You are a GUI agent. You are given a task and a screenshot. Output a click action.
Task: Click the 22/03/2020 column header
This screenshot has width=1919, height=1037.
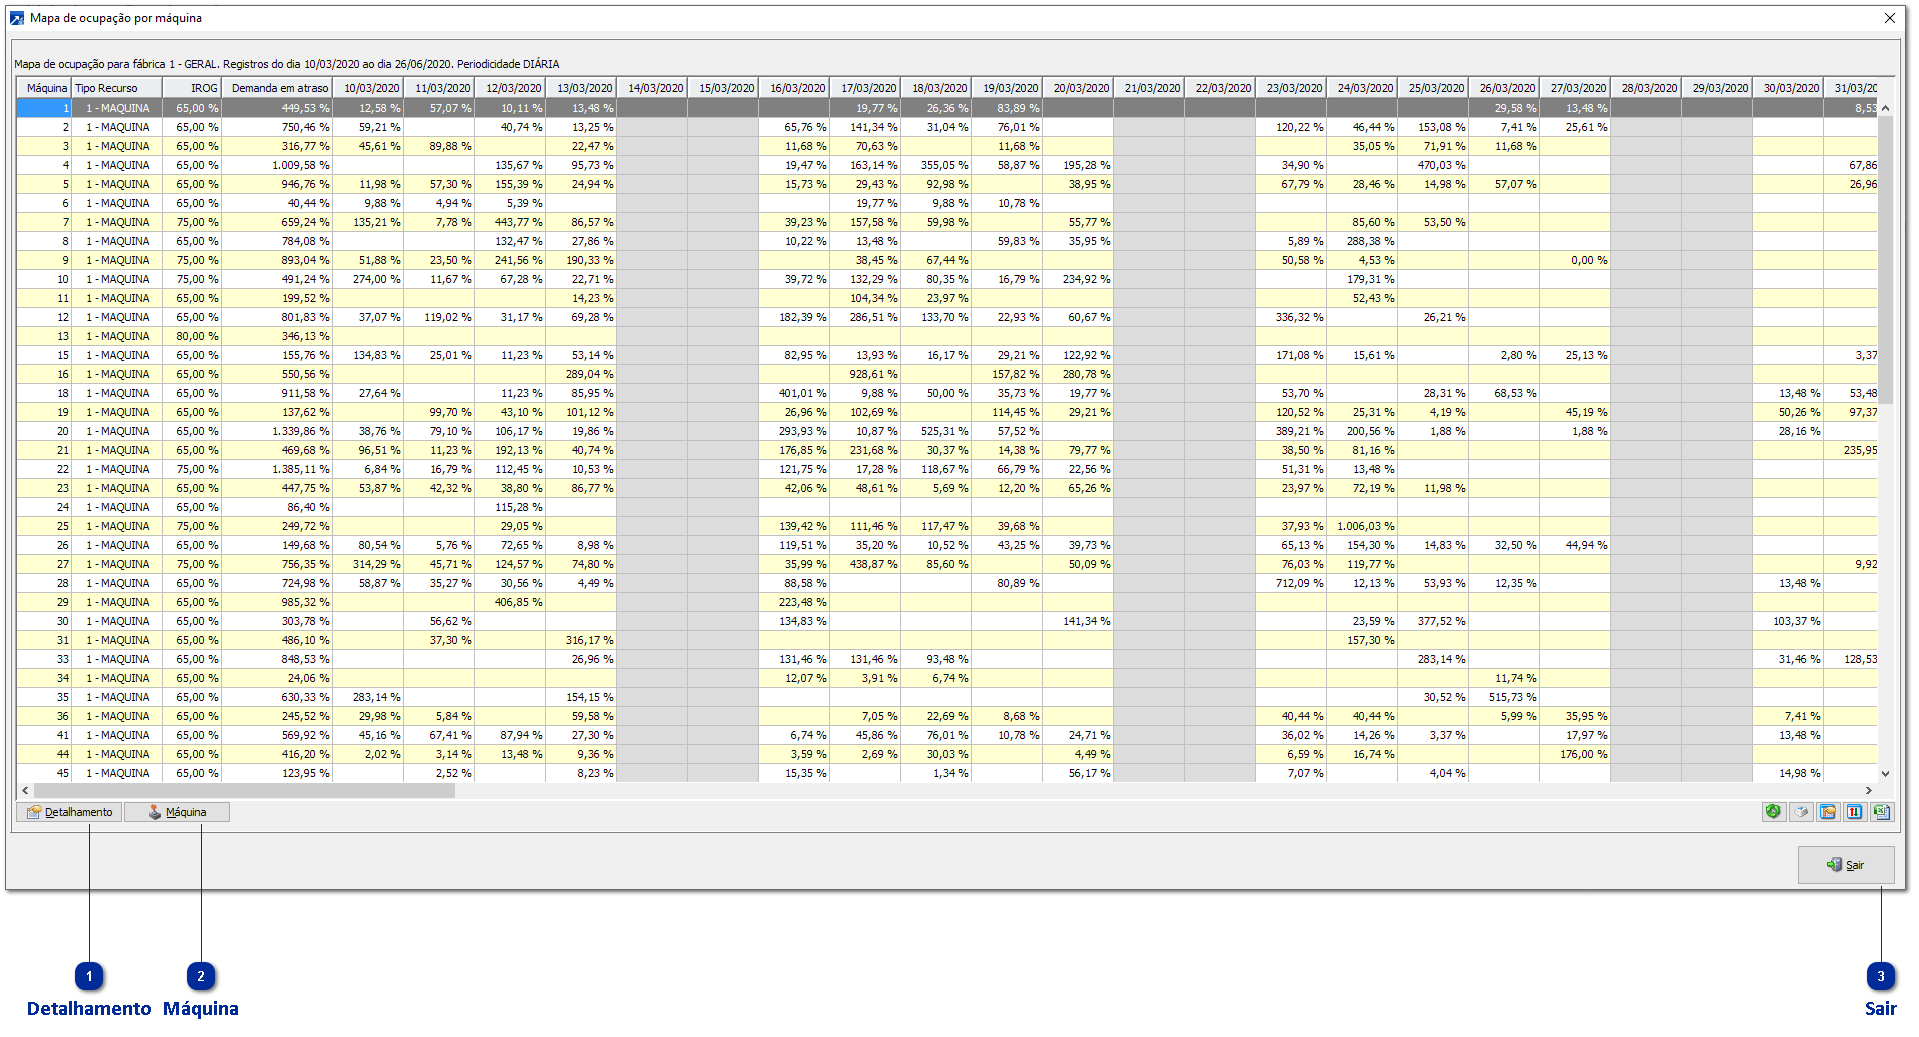[1220, 88]
